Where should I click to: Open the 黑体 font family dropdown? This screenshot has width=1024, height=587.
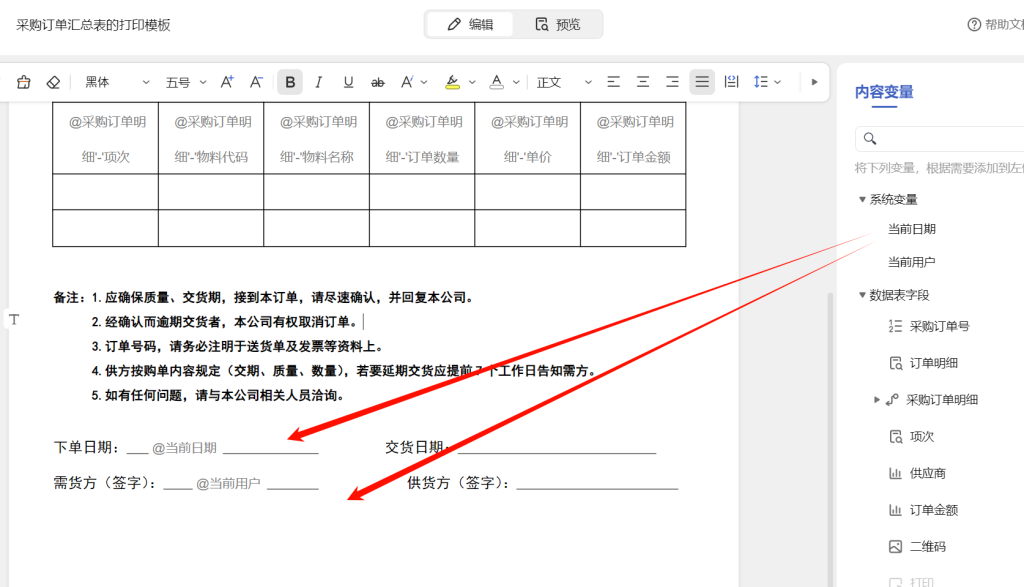tap(117, 82)
